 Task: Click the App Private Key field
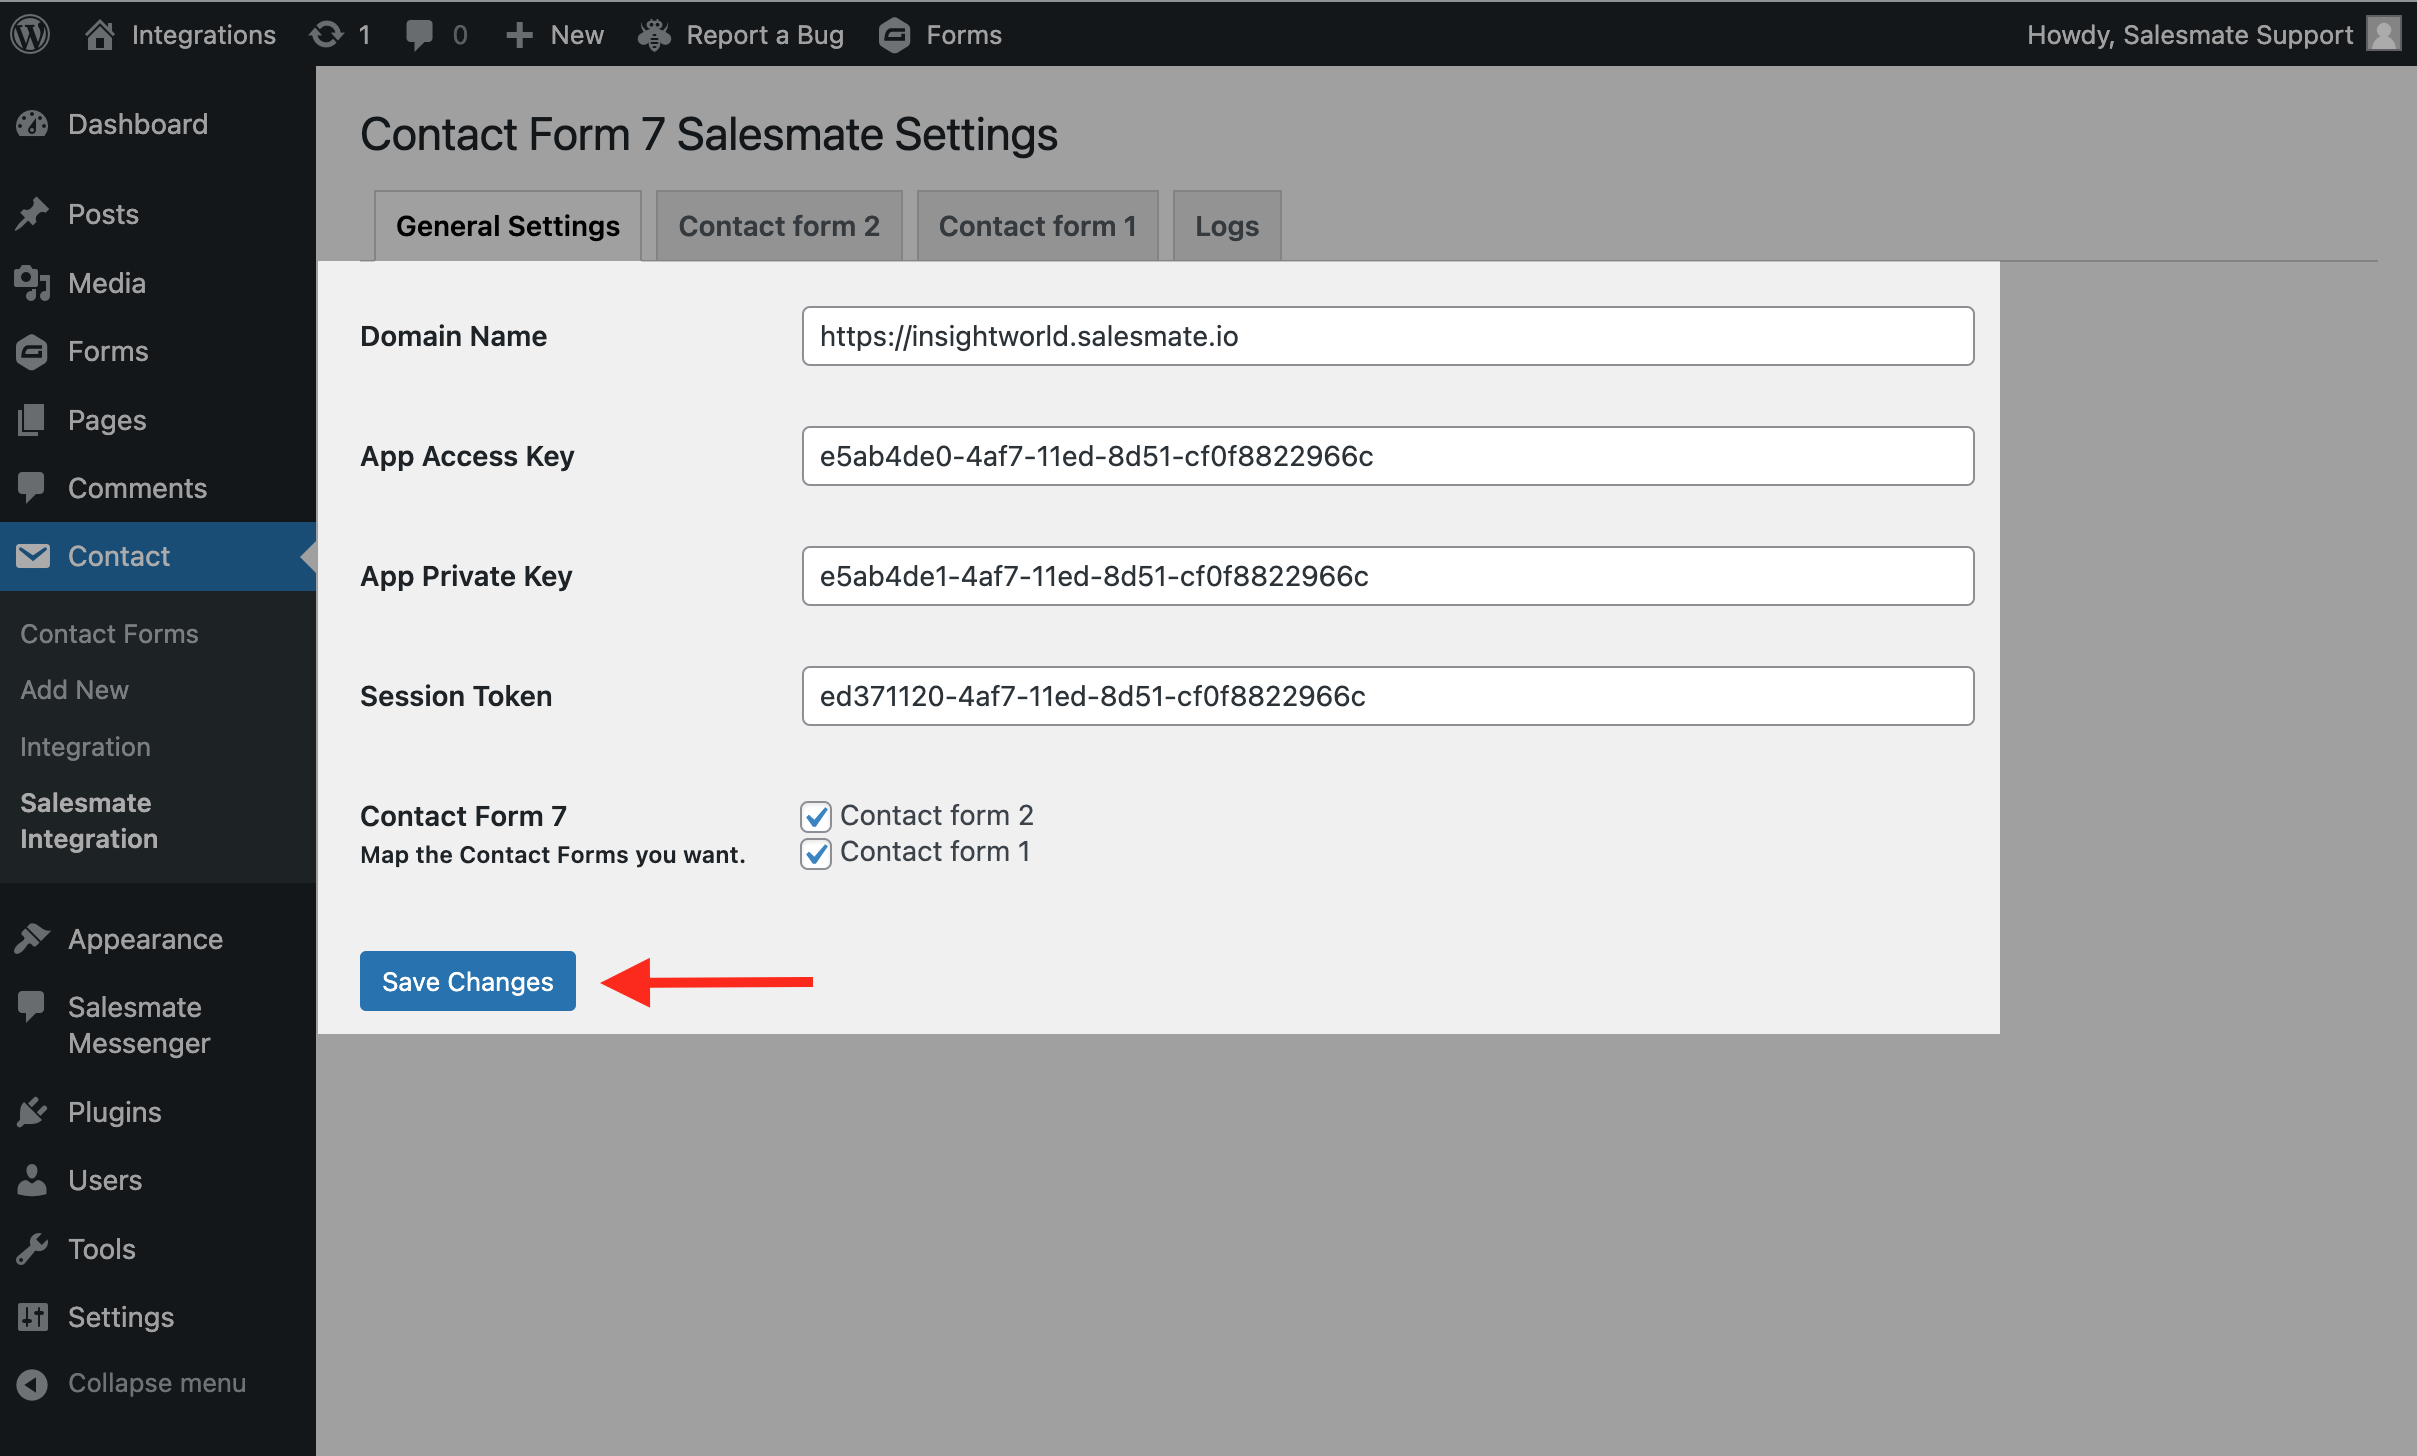point(1388,576)
